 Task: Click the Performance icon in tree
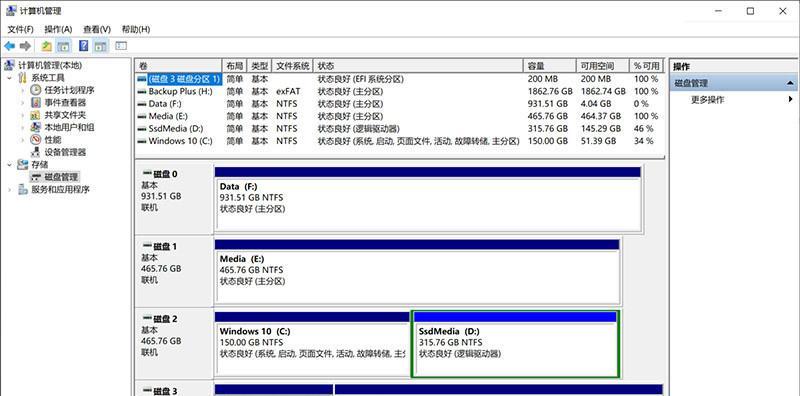coord(35,139)
